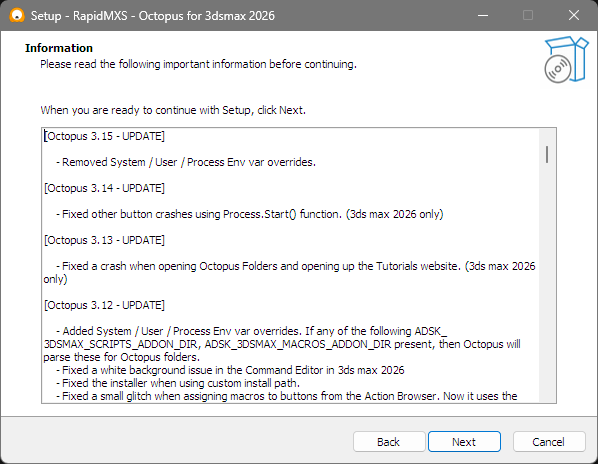Click the installer box and disc icon
The height and width of the screenshot is (464, 598).
(566, 59)
